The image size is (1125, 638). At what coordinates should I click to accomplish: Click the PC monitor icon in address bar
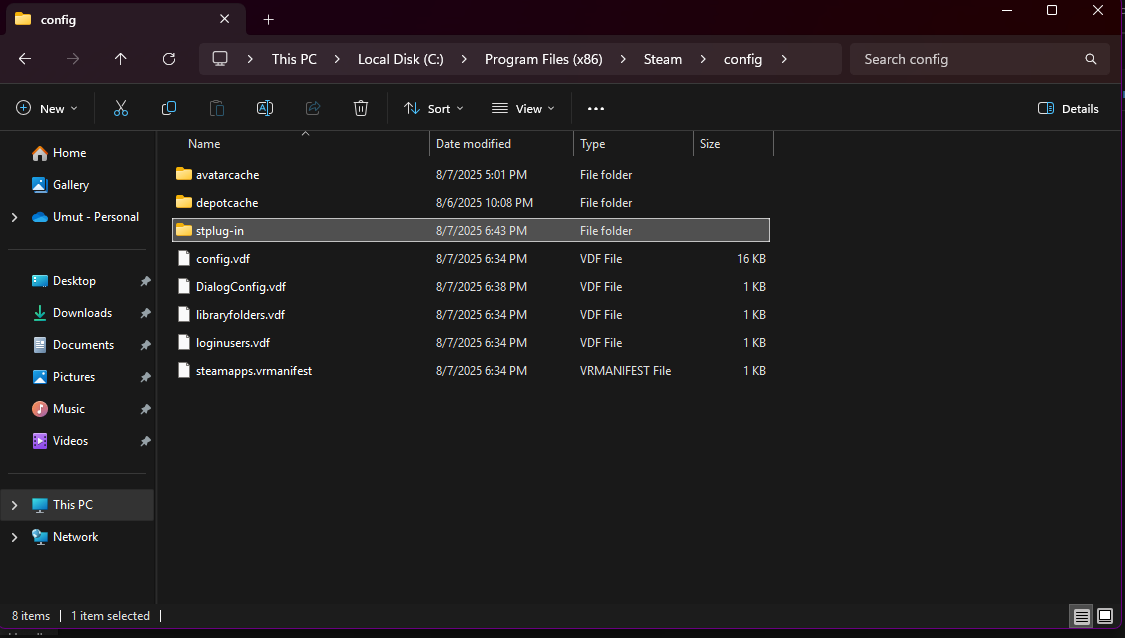(220, 59)
